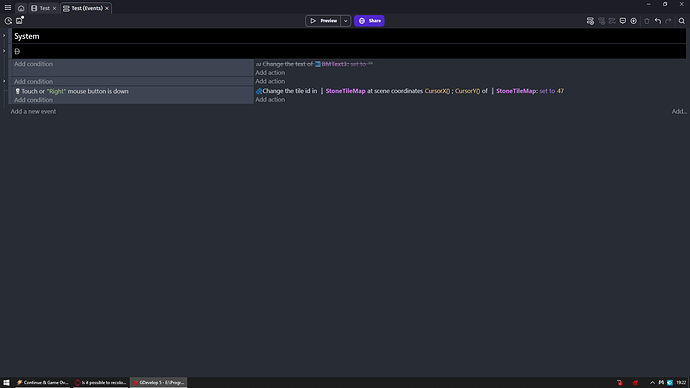Viewport: 690px width, 388px height.
Task: Click the add event toolbar icon
Action: 590,21
